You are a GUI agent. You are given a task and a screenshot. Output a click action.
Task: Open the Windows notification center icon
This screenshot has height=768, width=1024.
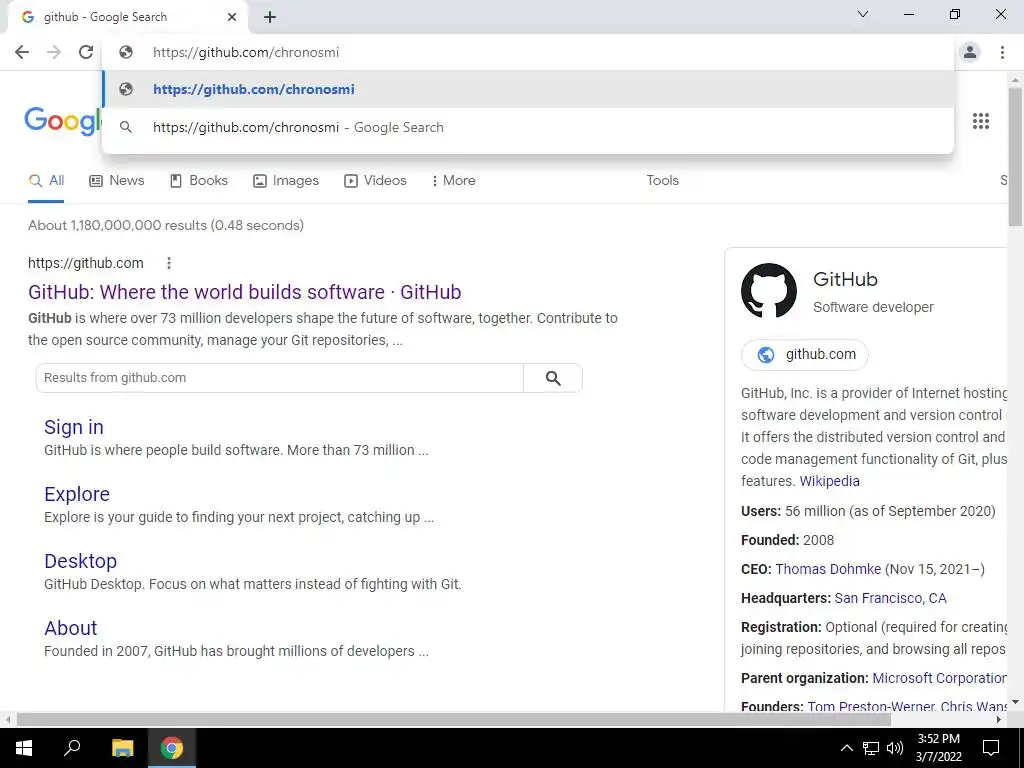(991, 748)
